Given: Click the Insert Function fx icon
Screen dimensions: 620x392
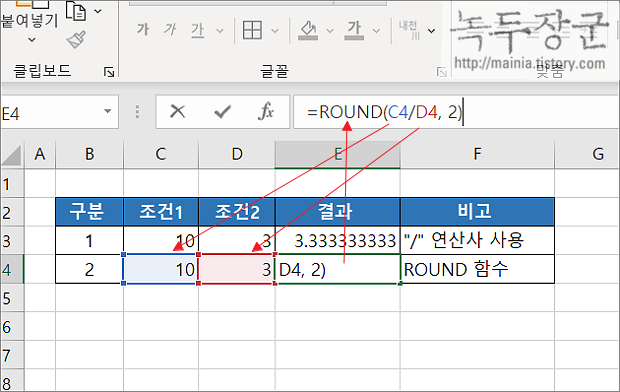Looking at the screenshot, I should point(266,112).
